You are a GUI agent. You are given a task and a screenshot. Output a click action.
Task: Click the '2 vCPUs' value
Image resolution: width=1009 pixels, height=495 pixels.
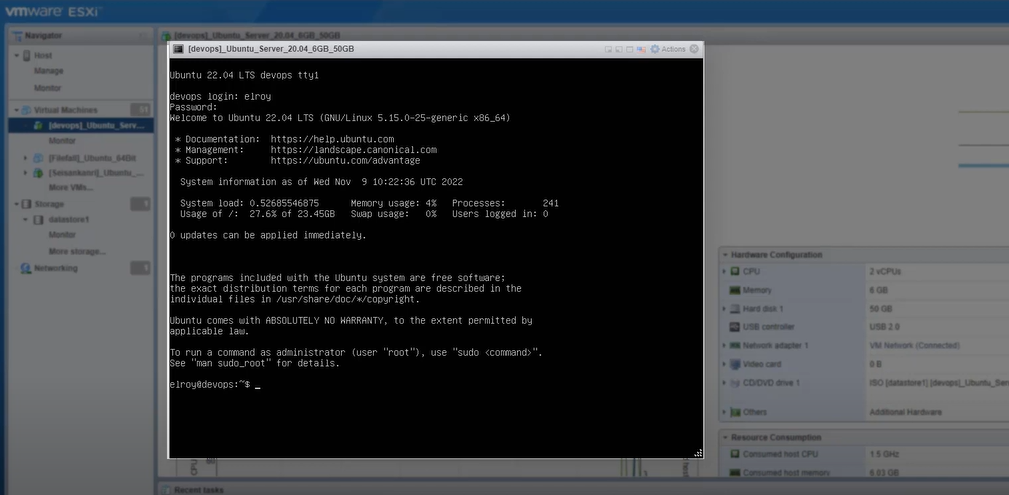885,272
